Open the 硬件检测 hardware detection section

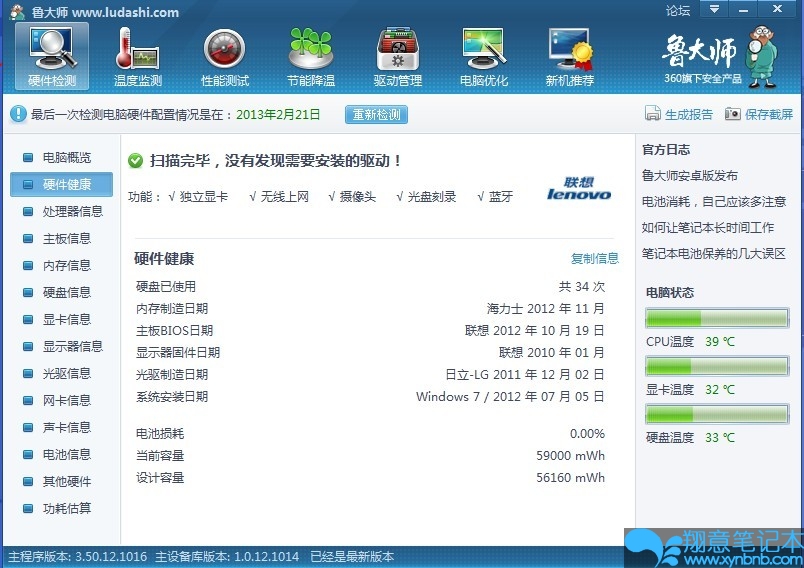[52, 56]
